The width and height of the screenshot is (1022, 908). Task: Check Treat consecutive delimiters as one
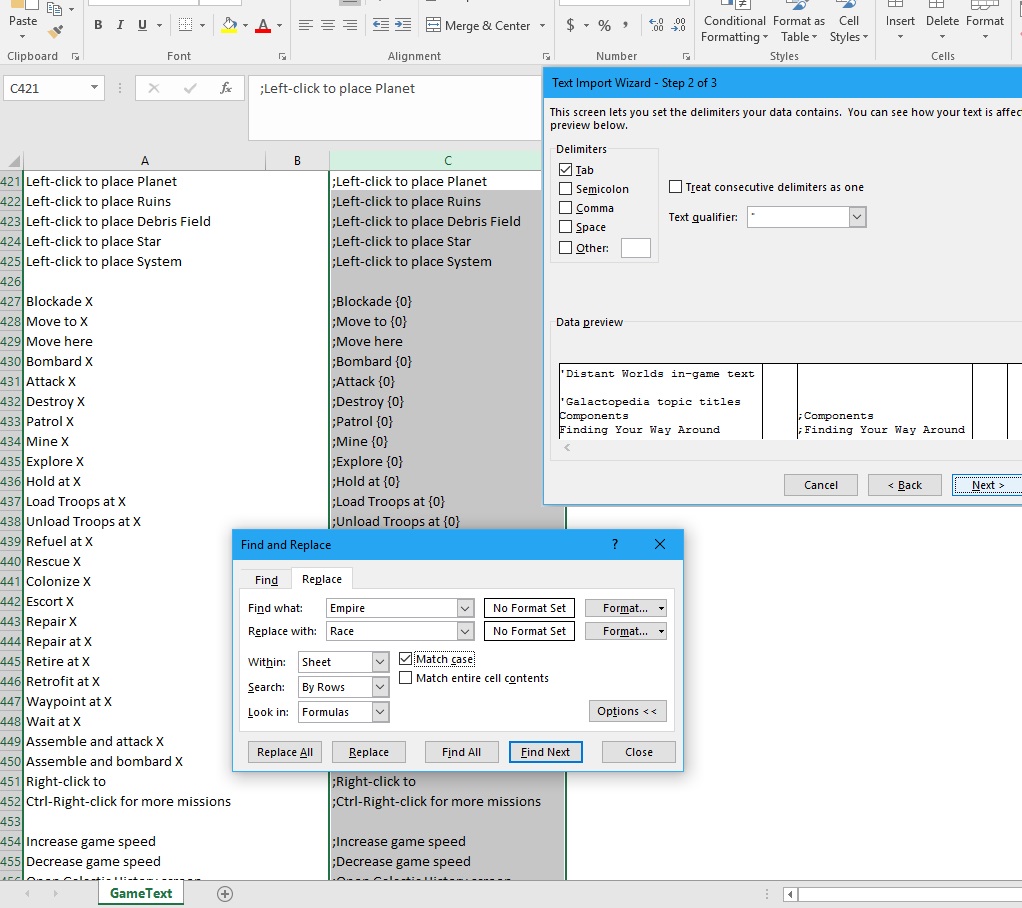[x=676, y=187]
